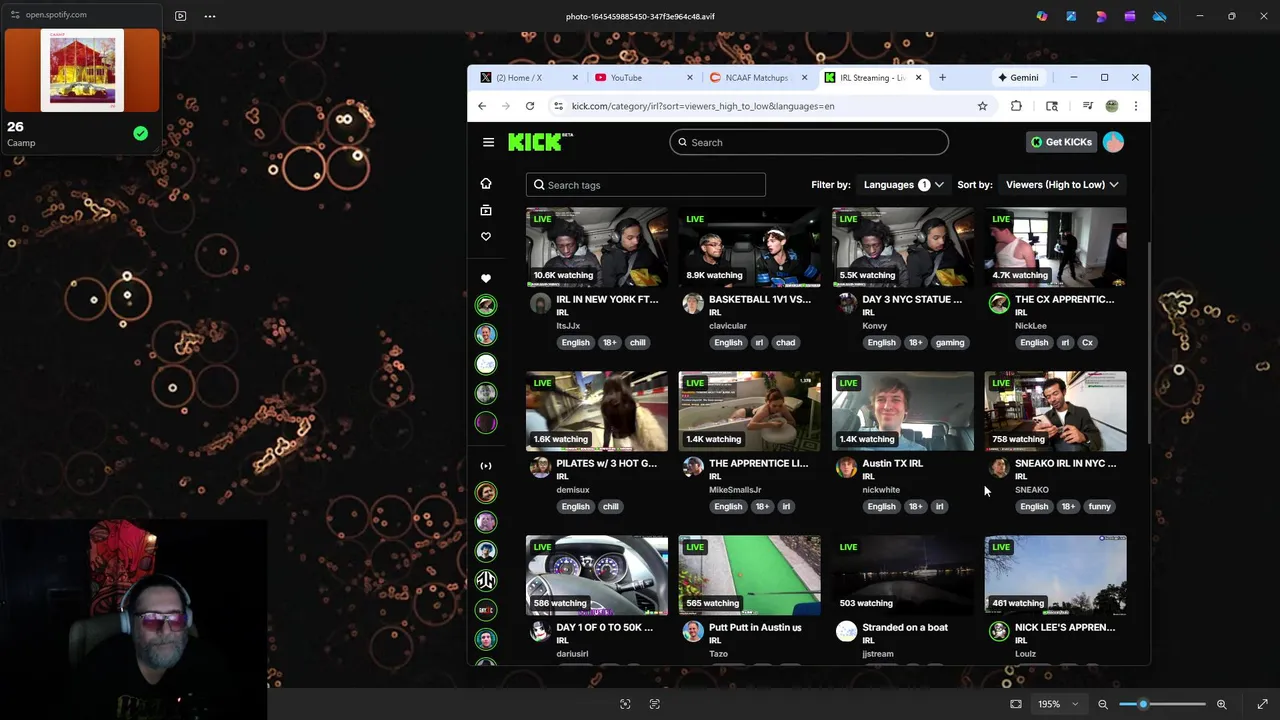
Task: Open the 'BASKETBALL 1V1 VS...' stream title
Action: point(760,299)
